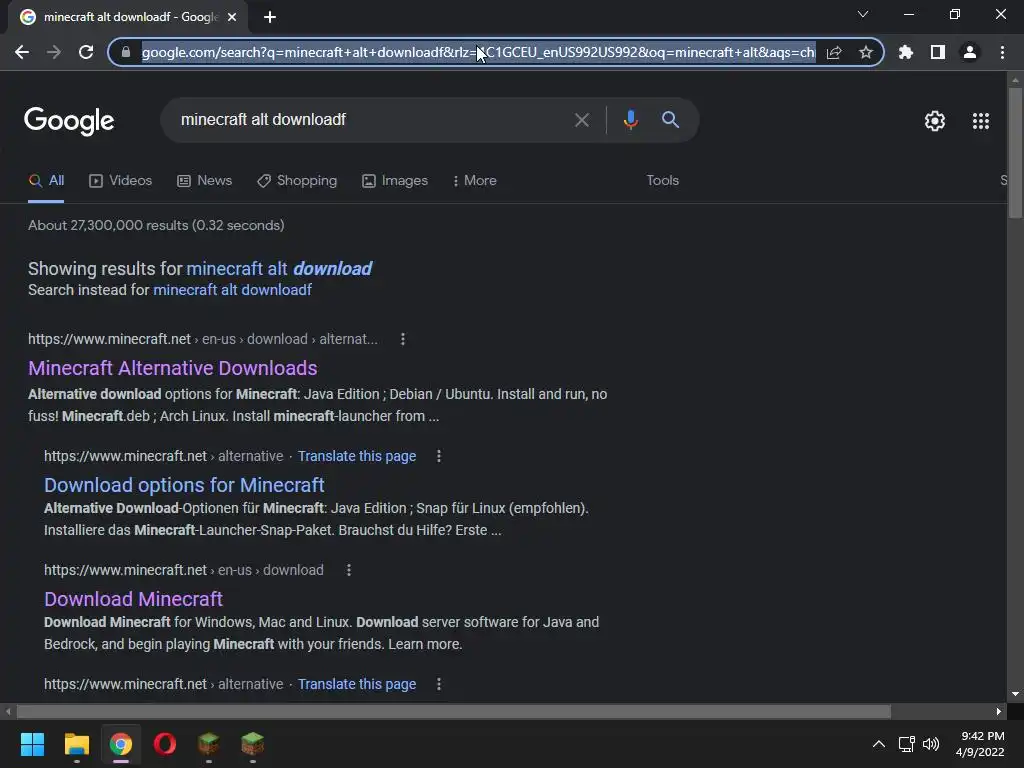This screenshot has height=768, width=1024.
Task: Switch to the News tab
Action: click(204, 181)
